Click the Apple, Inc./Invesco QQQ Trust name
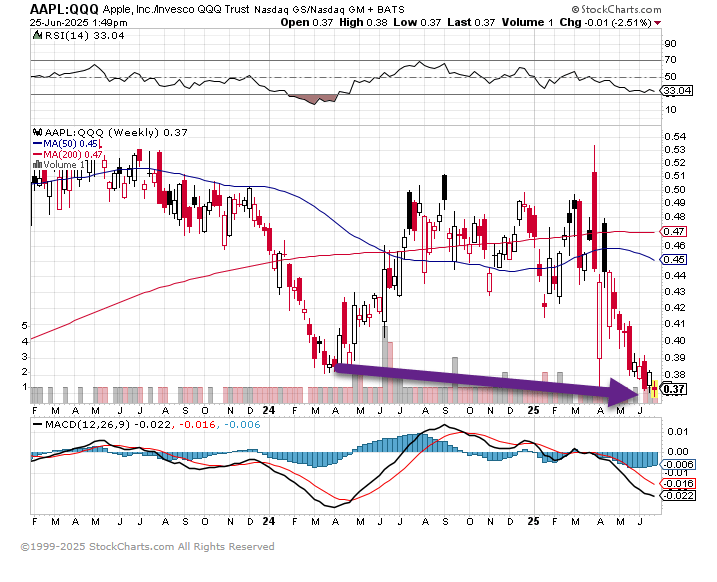Screen dimensions: 717x582 177,9
